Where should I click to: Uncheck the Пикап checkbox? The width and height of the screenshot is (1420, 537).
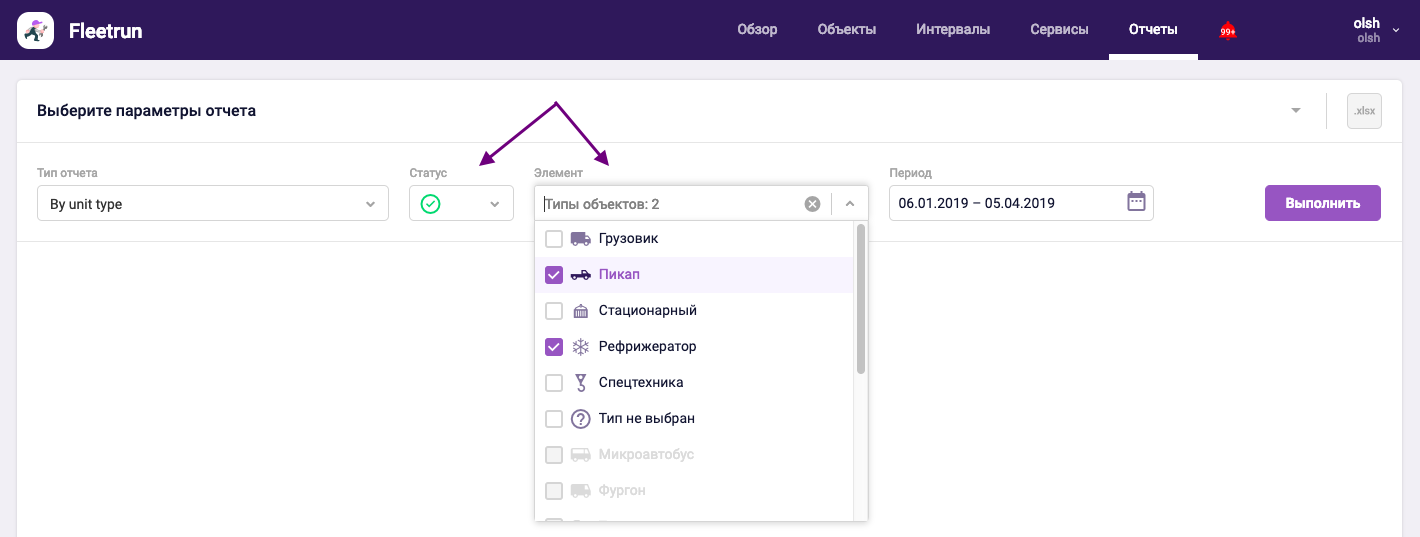pyautogui.click(x=554, y=275)
